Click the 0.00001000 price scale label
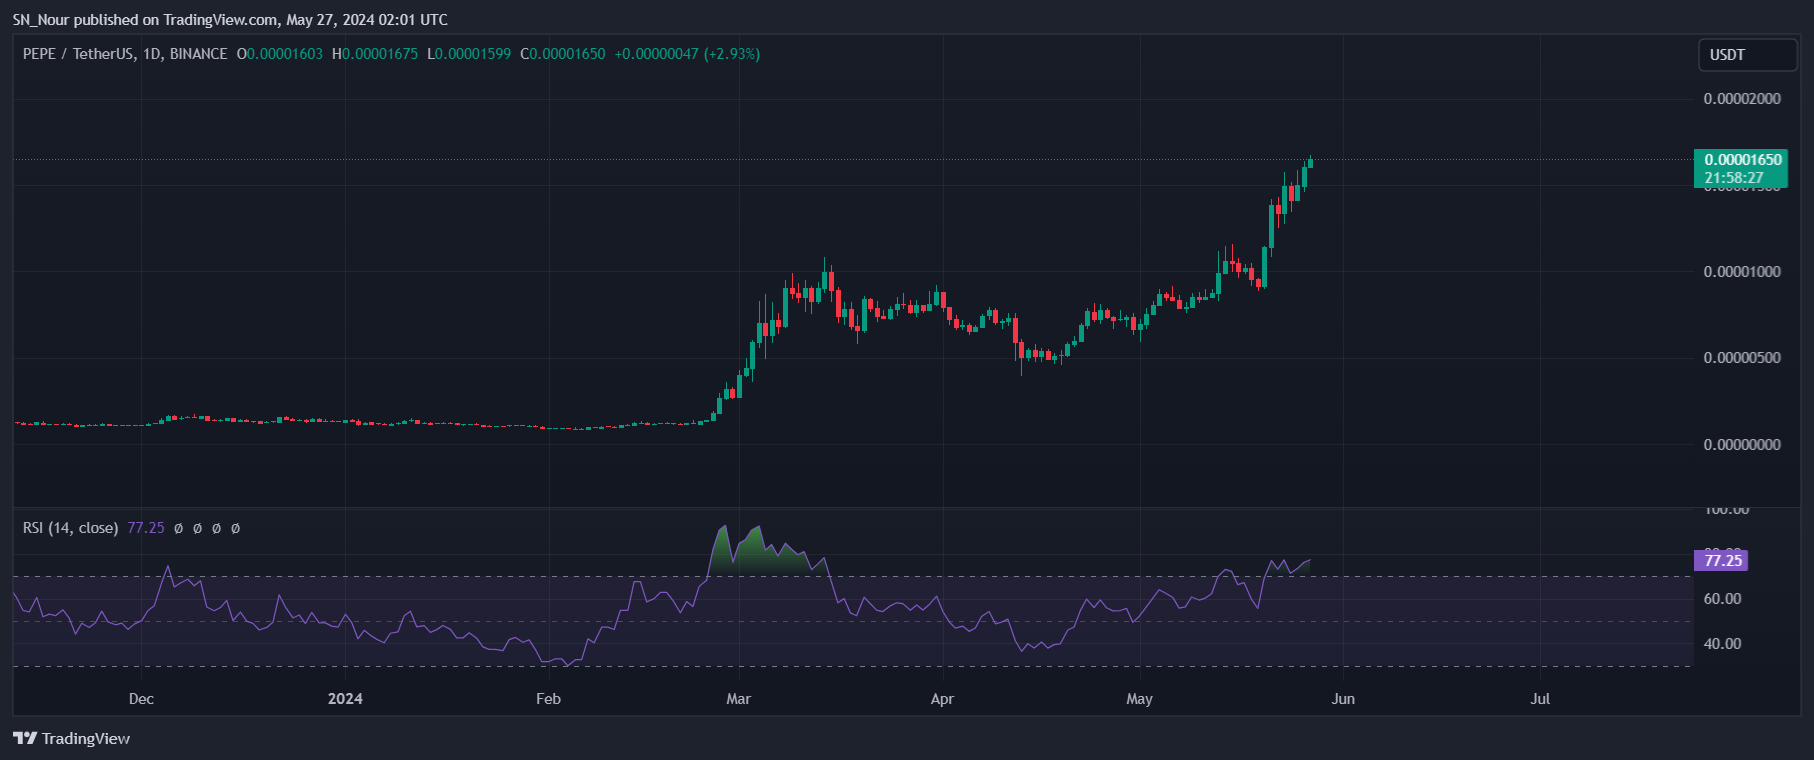 [1741, 272]
